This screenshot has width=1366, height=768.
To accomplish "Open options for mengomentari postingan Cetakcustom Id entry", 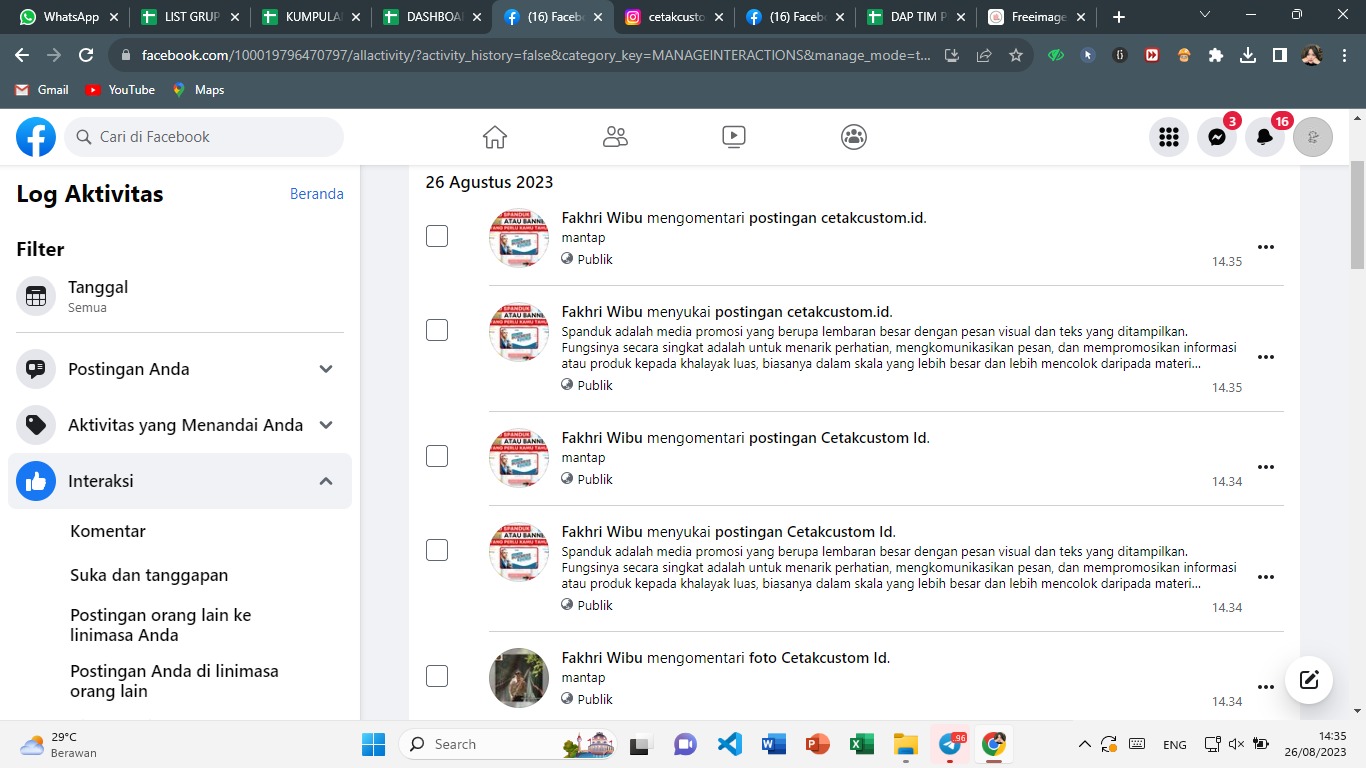I will [x=1266, y=467].
